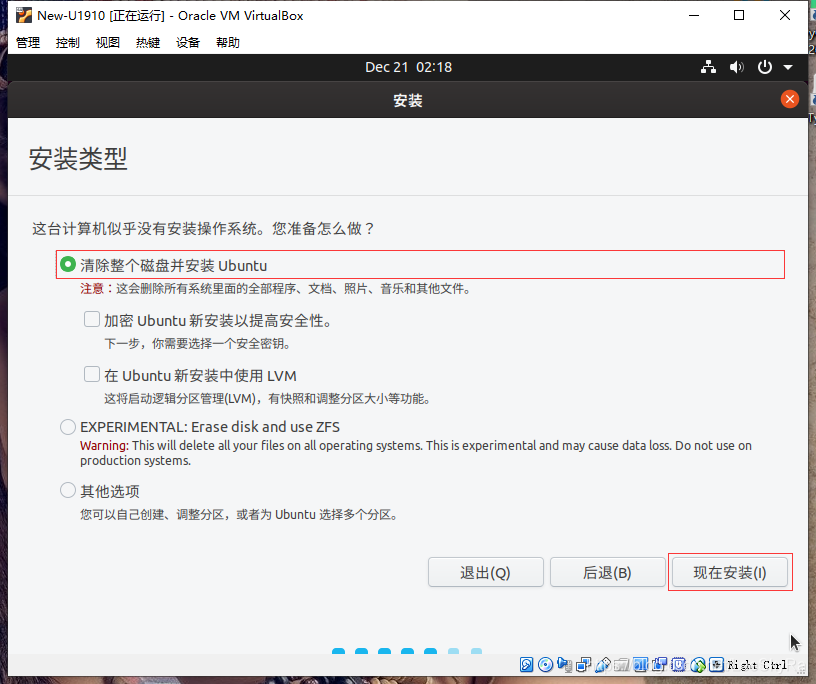Screen dimensions: 816x684
Task: Expand the system menu arrow in top bar
Action: click(788, 68)
